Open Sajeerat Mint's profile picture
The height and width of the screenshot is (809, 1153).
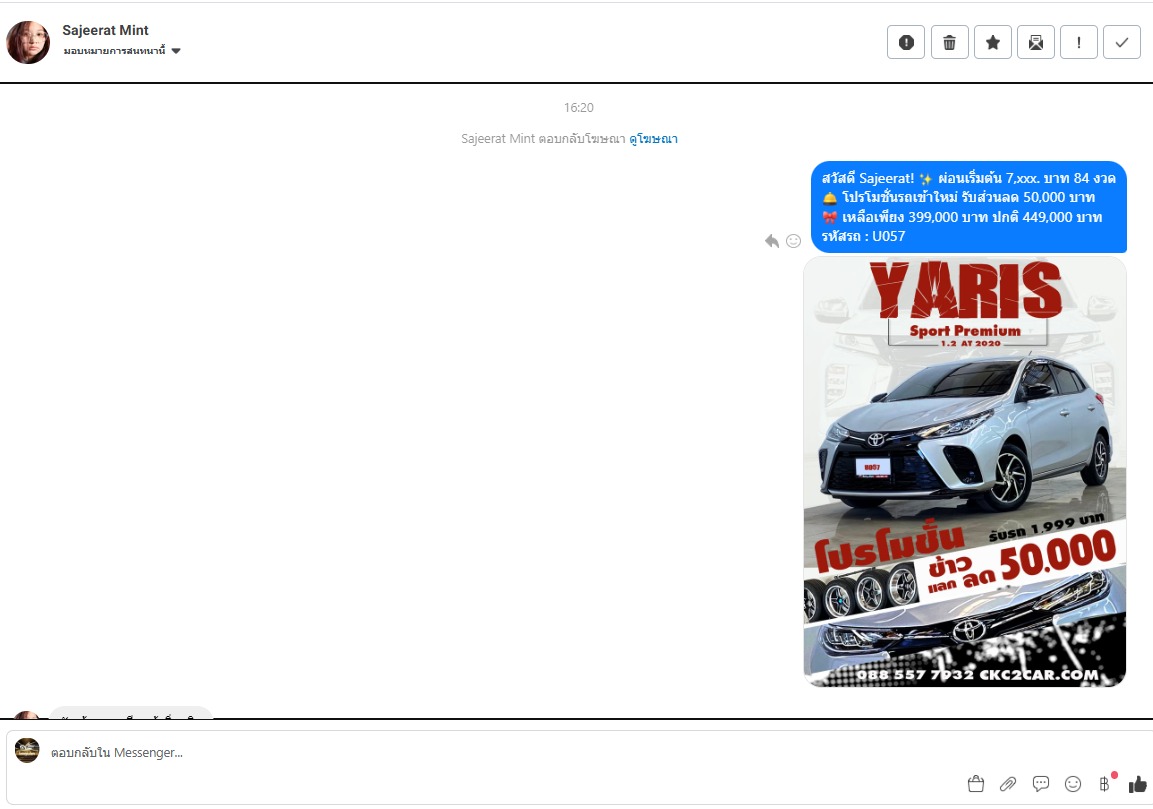click(x=28, y=42)
